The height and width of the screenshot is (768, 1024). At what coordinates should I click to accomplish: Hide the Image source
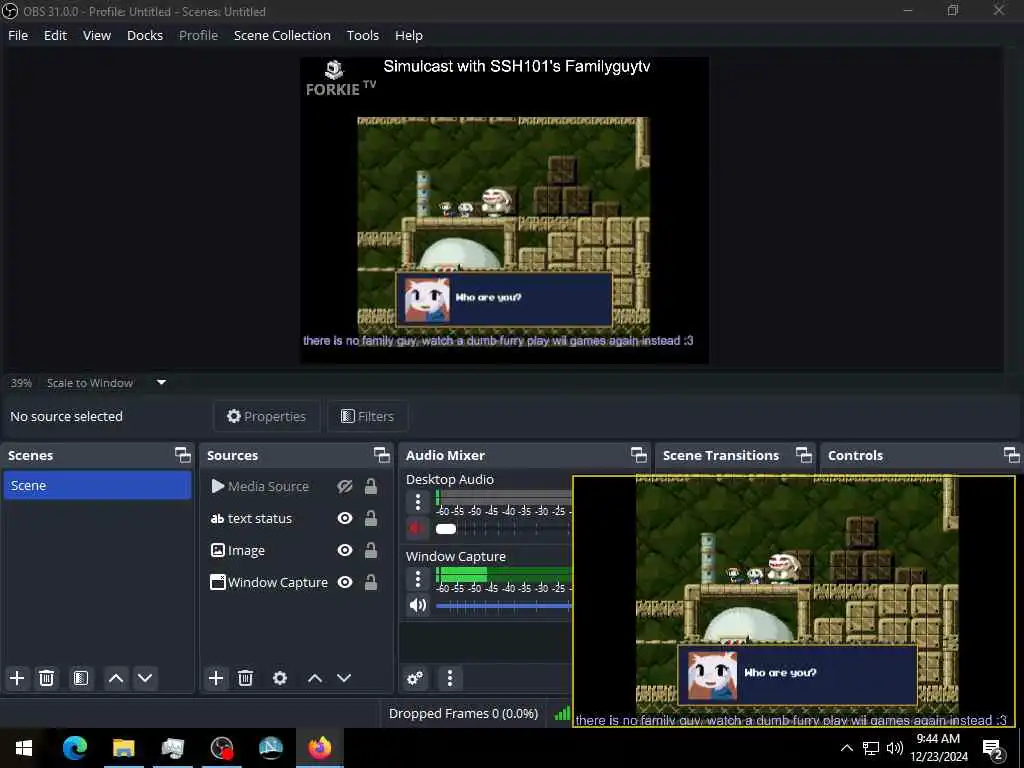(345, 551)
